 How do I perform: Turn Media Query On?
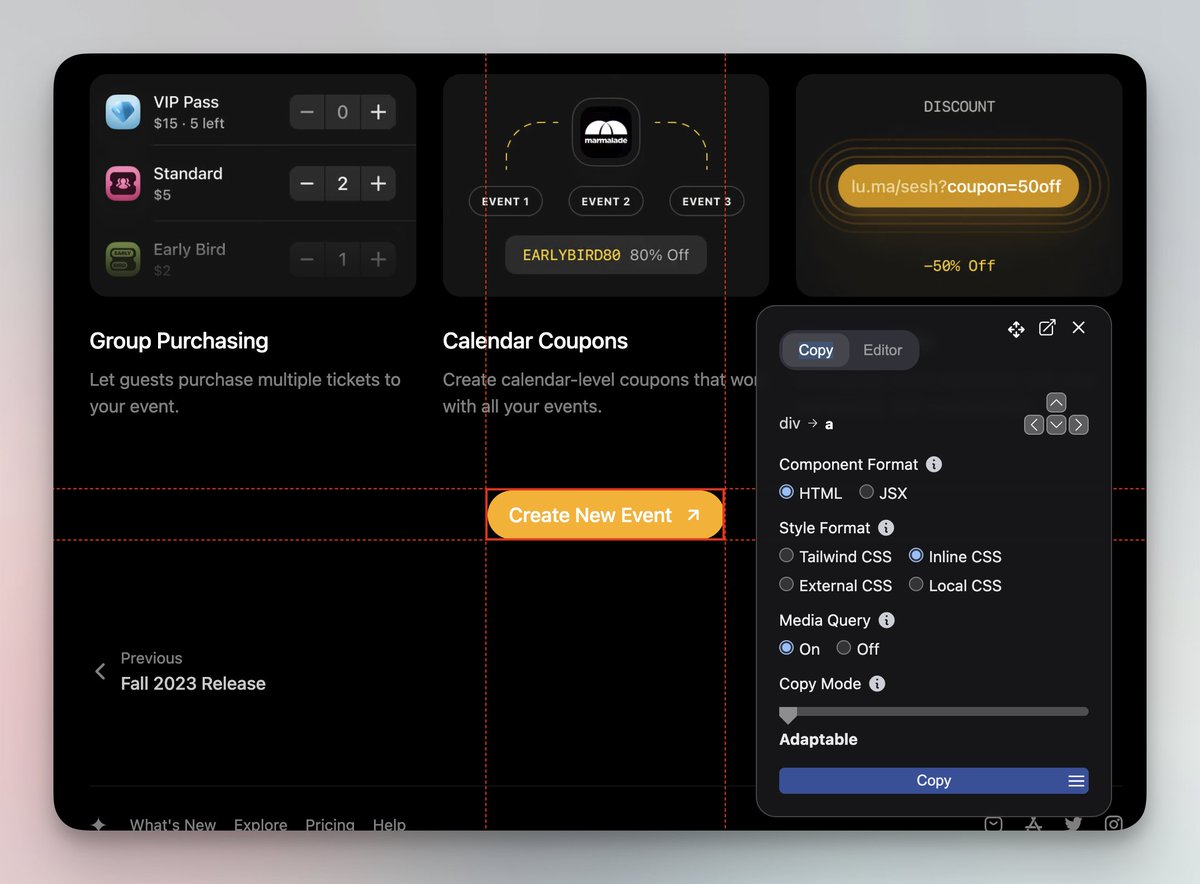[x=786, y=648]
